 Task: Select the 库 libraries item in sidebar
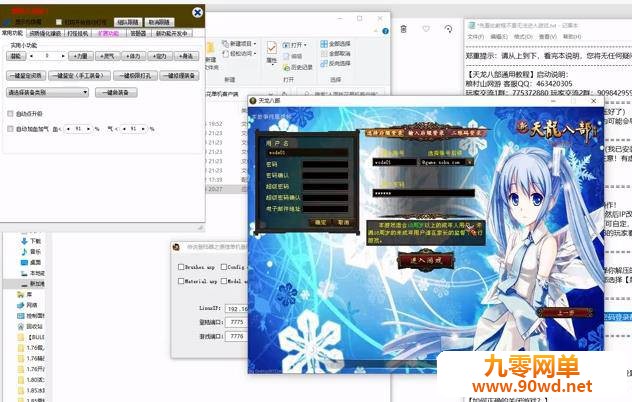[x=25, y=294]
